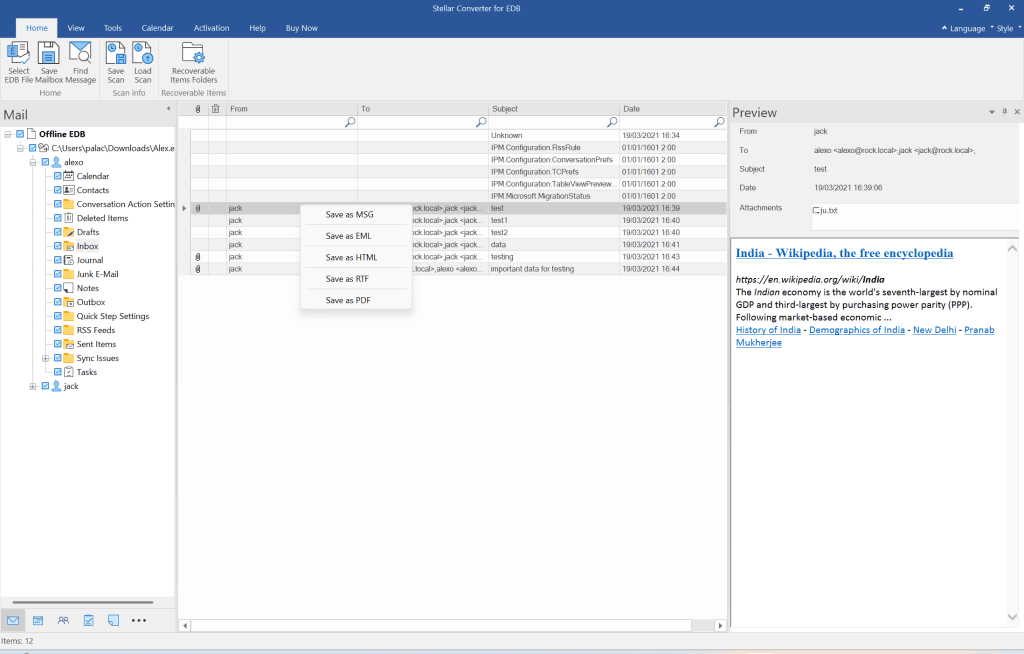The height and width of the screenshot is (654, 1024).
Task: Uncheck the Inbox folder checkbox
Action: (x=57, y=246)
